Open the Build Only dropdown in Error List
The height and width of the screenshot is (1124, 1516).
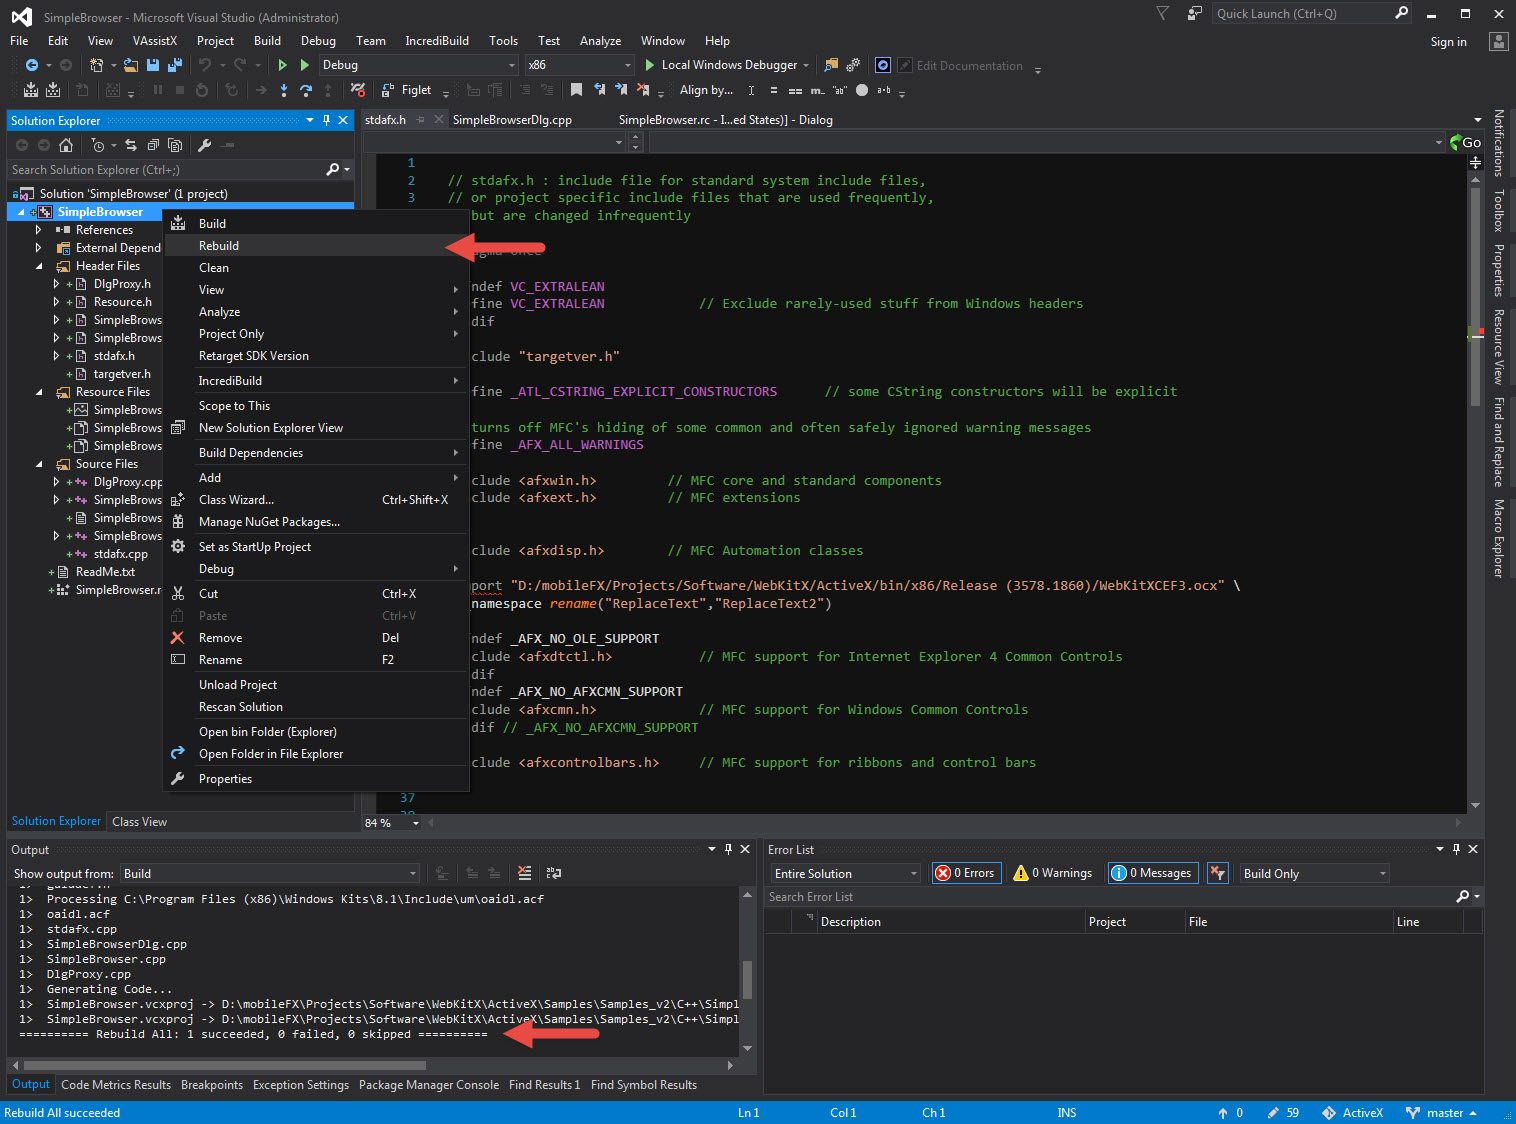[1314, 873]
